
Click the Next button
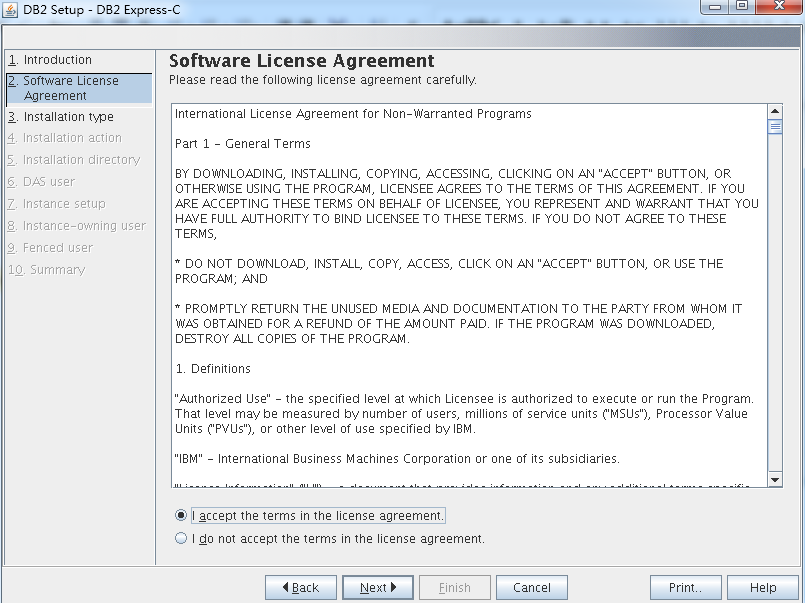pyautogui.click(x=378, y=588)
